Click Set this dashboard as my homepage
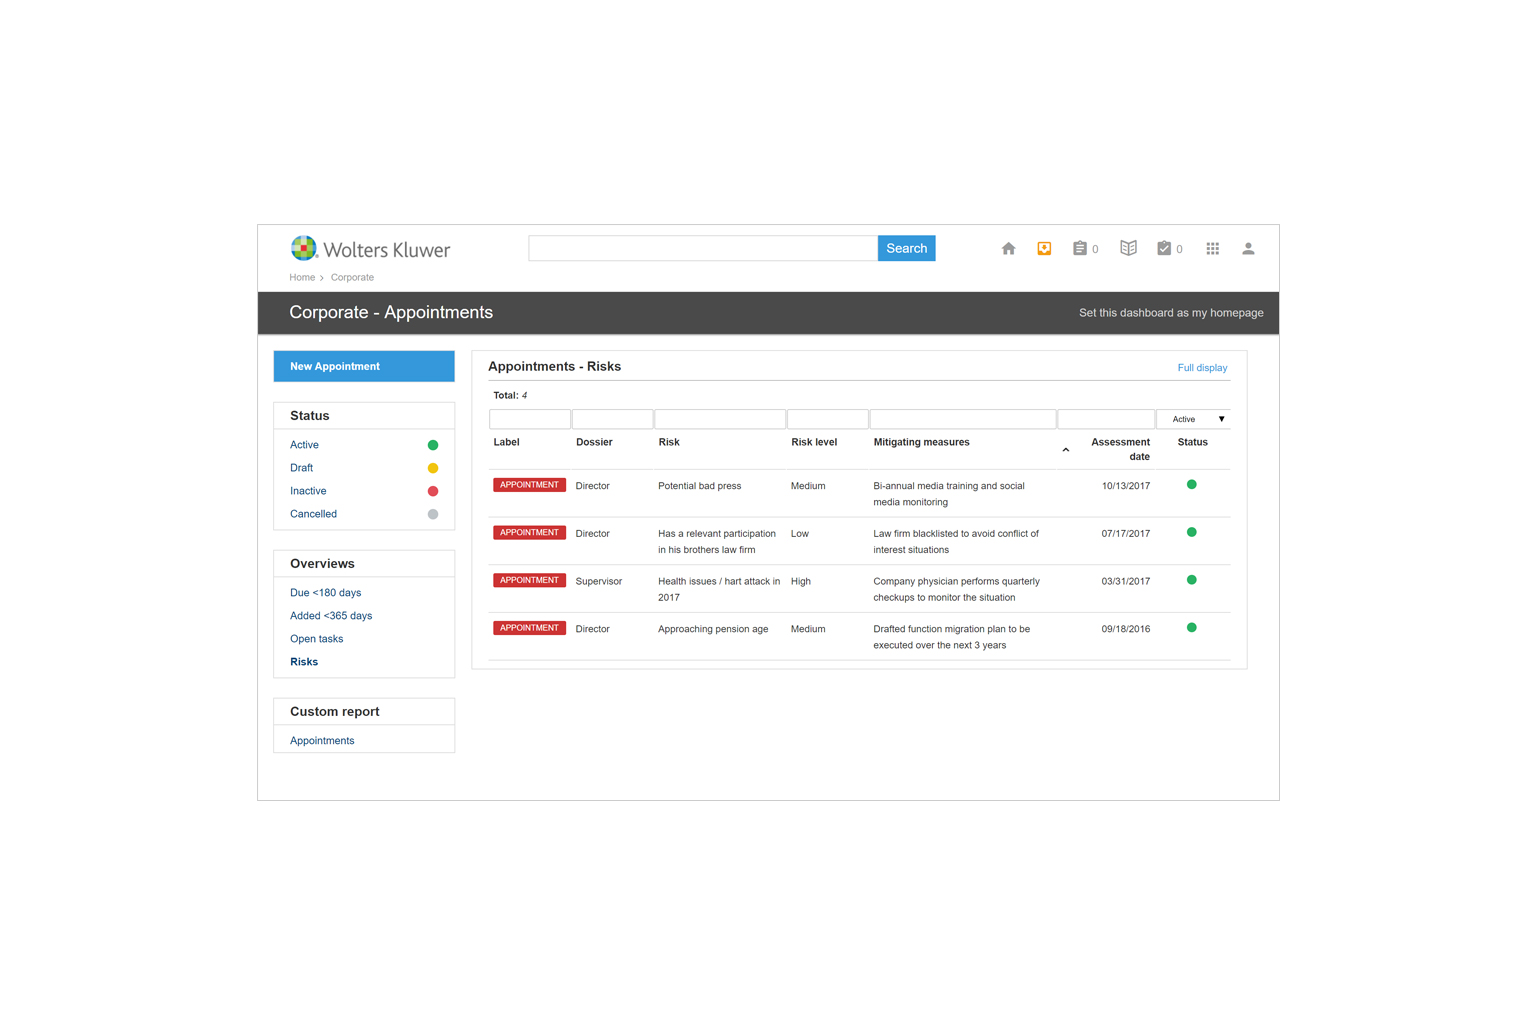The image size is (1536, 1024). (x=1170, y=313)
